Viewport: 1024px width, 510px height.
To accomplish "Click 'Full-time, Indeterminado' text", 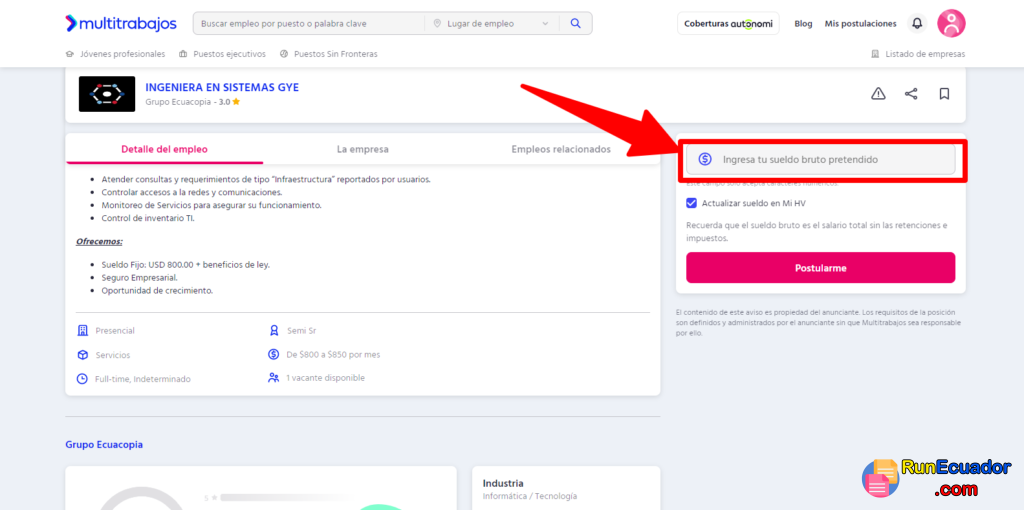I will coord(143,379).
